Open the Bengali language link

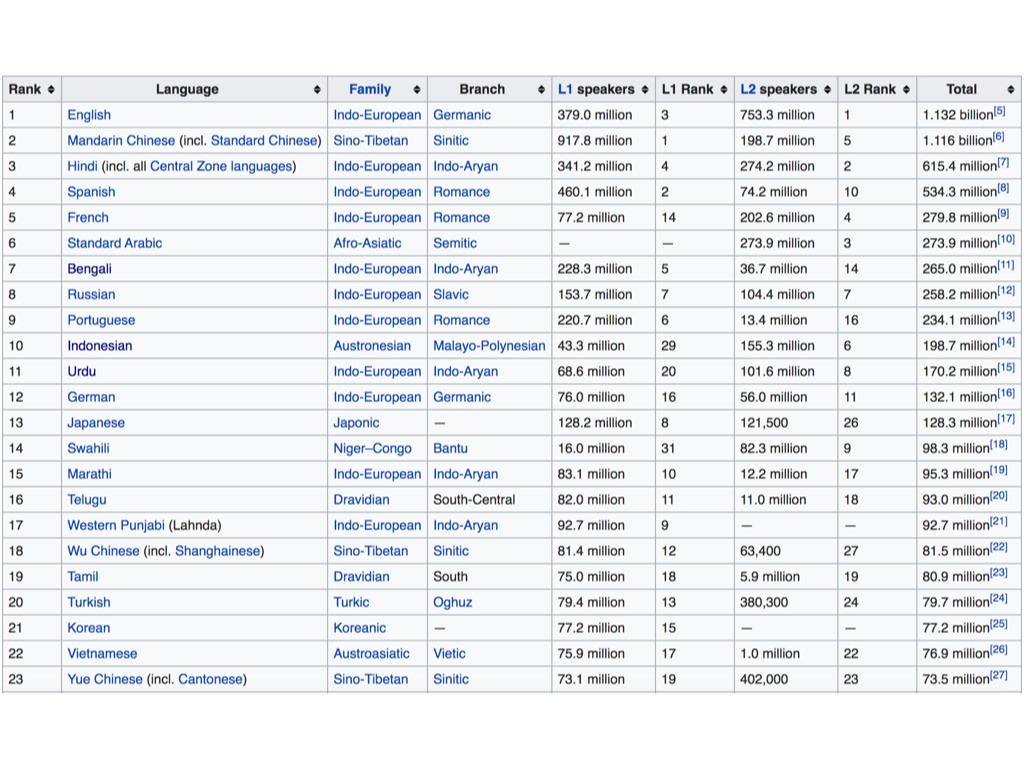tap(89, 268)
